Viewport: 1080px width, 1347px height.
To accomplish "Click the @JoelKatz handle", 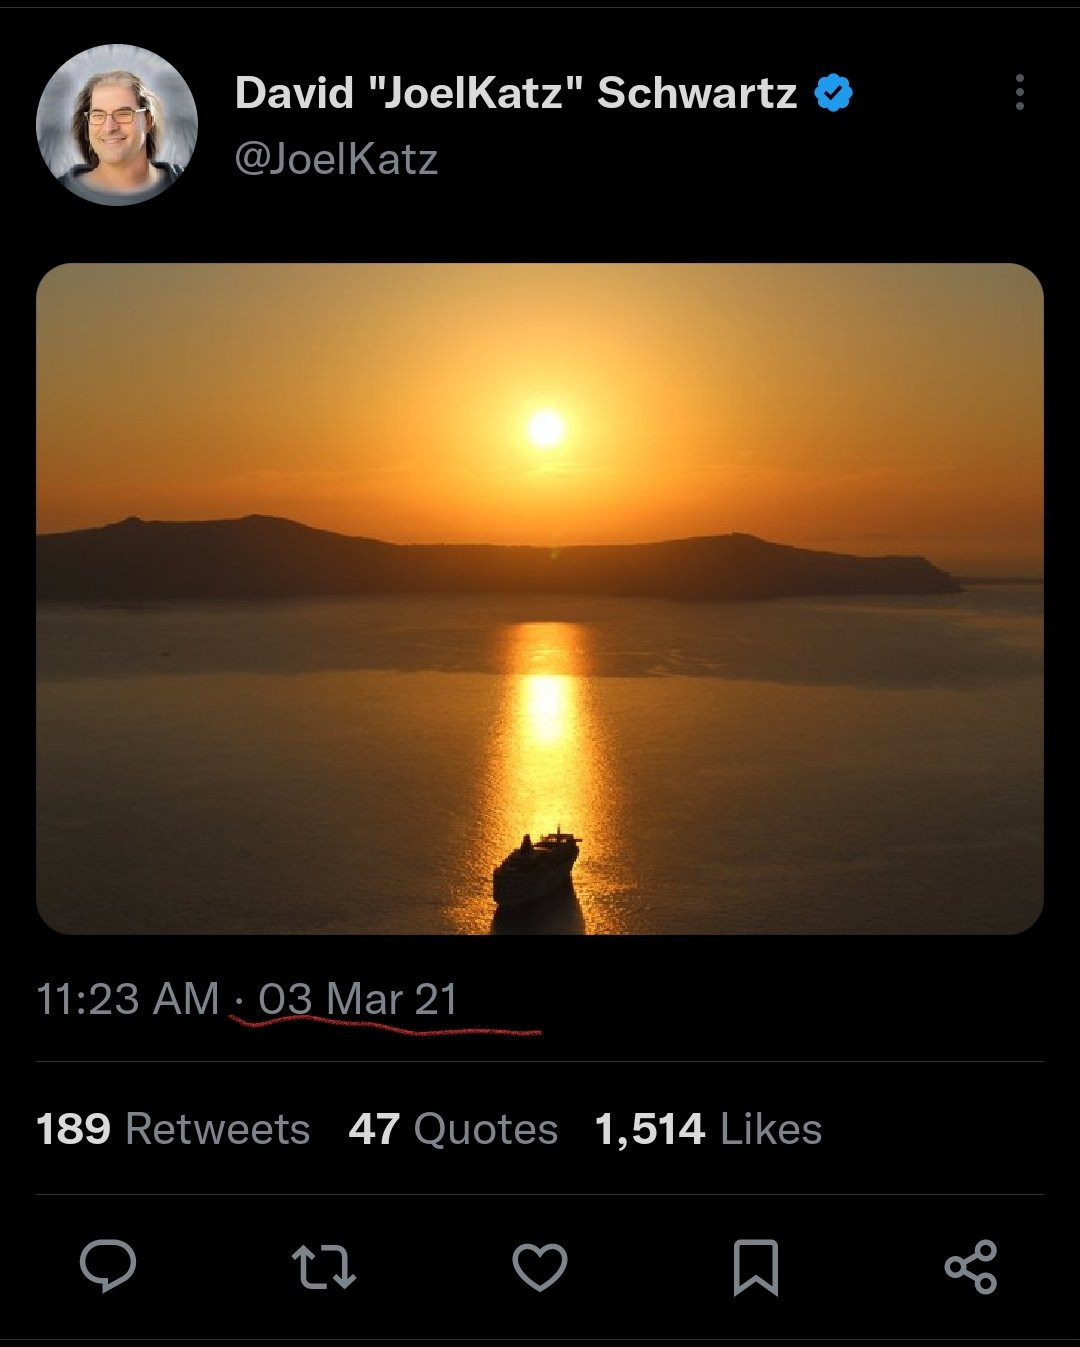I will [x=336, y=159].
